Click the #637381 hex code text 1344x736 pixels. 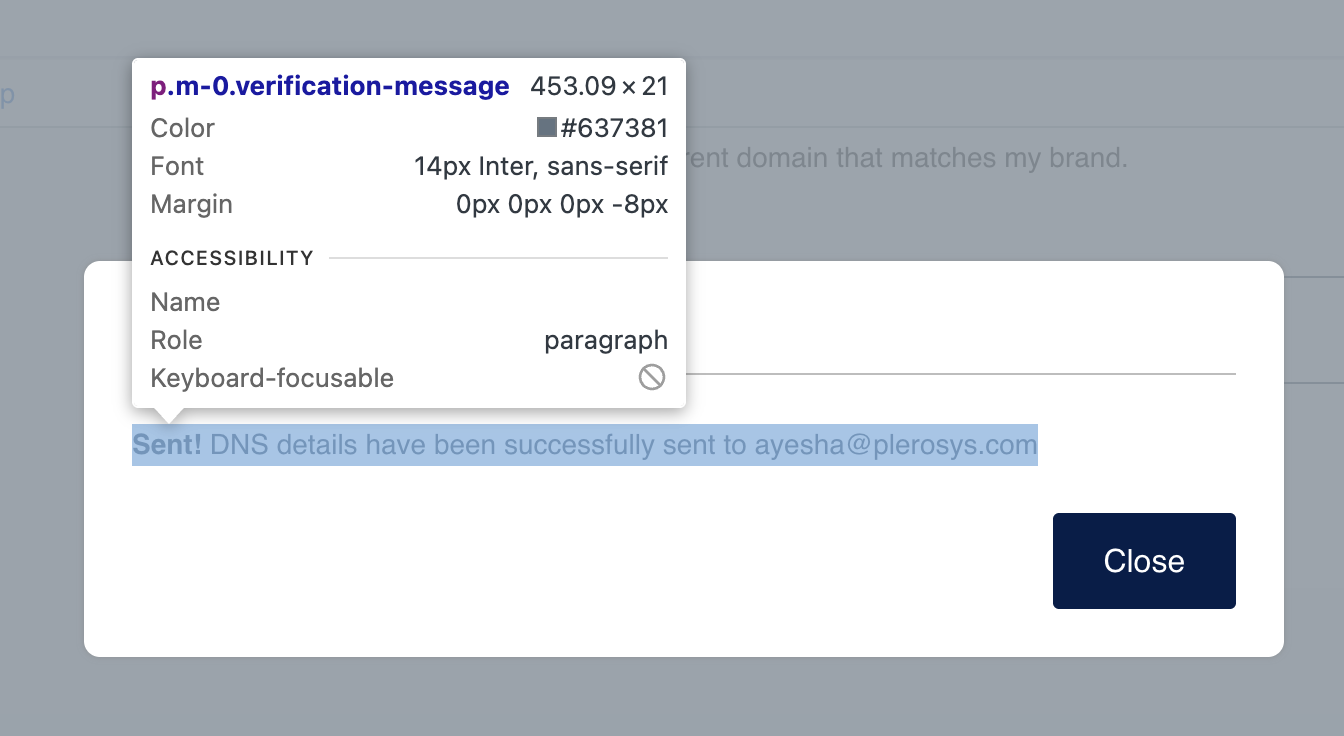[x=613, y=128]
